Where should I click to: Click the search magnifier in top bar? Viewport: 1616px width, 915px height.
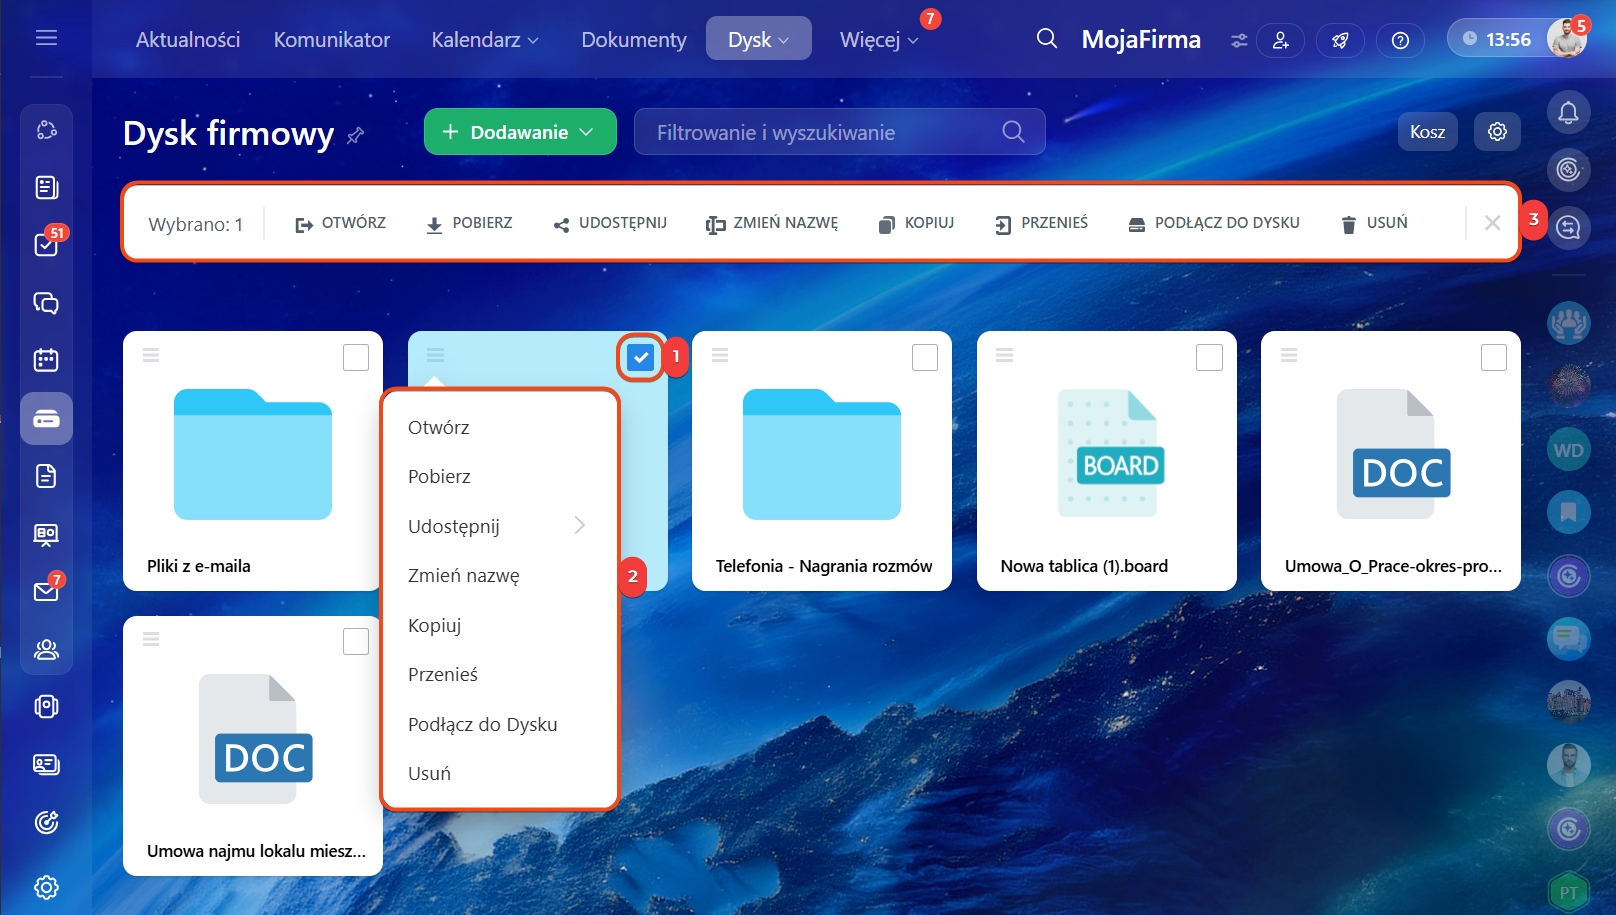(x=1046, y=39)
